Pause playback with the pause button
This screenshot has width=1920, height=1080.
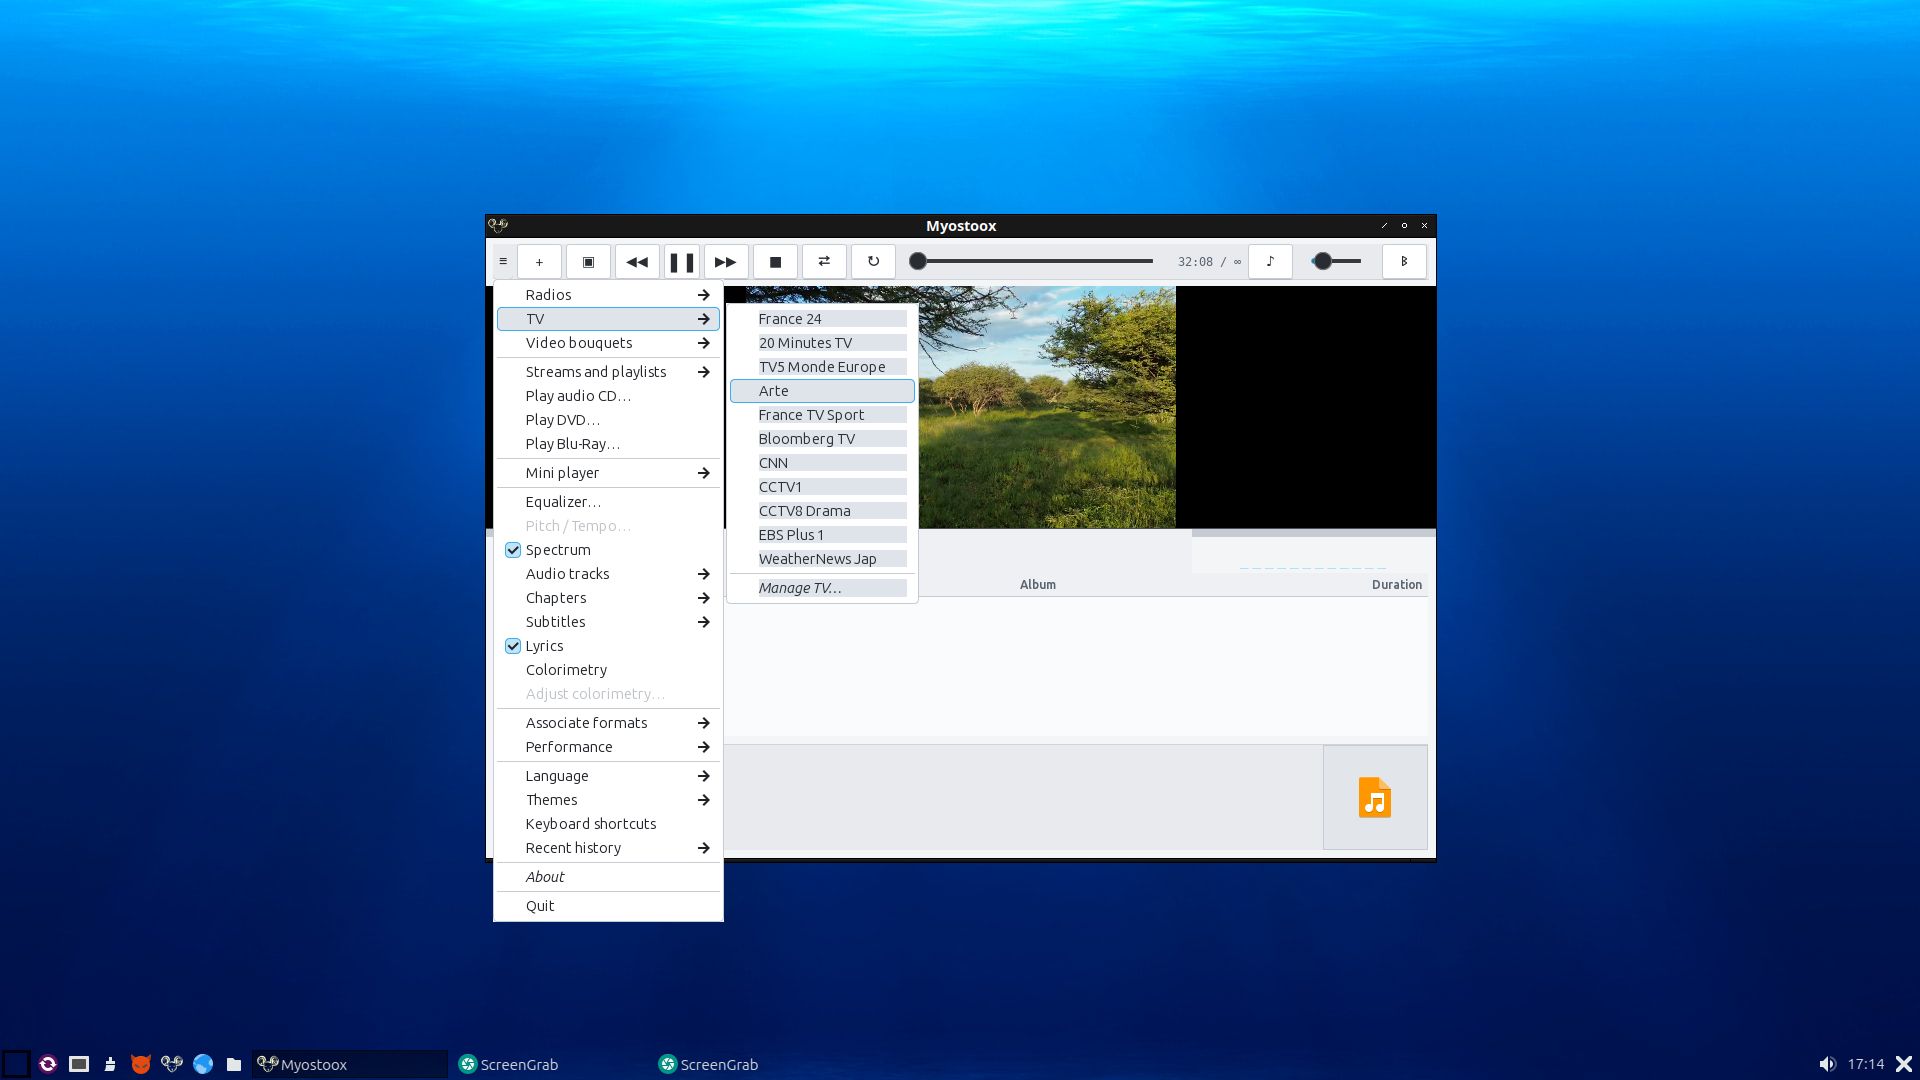coord(682,262)
